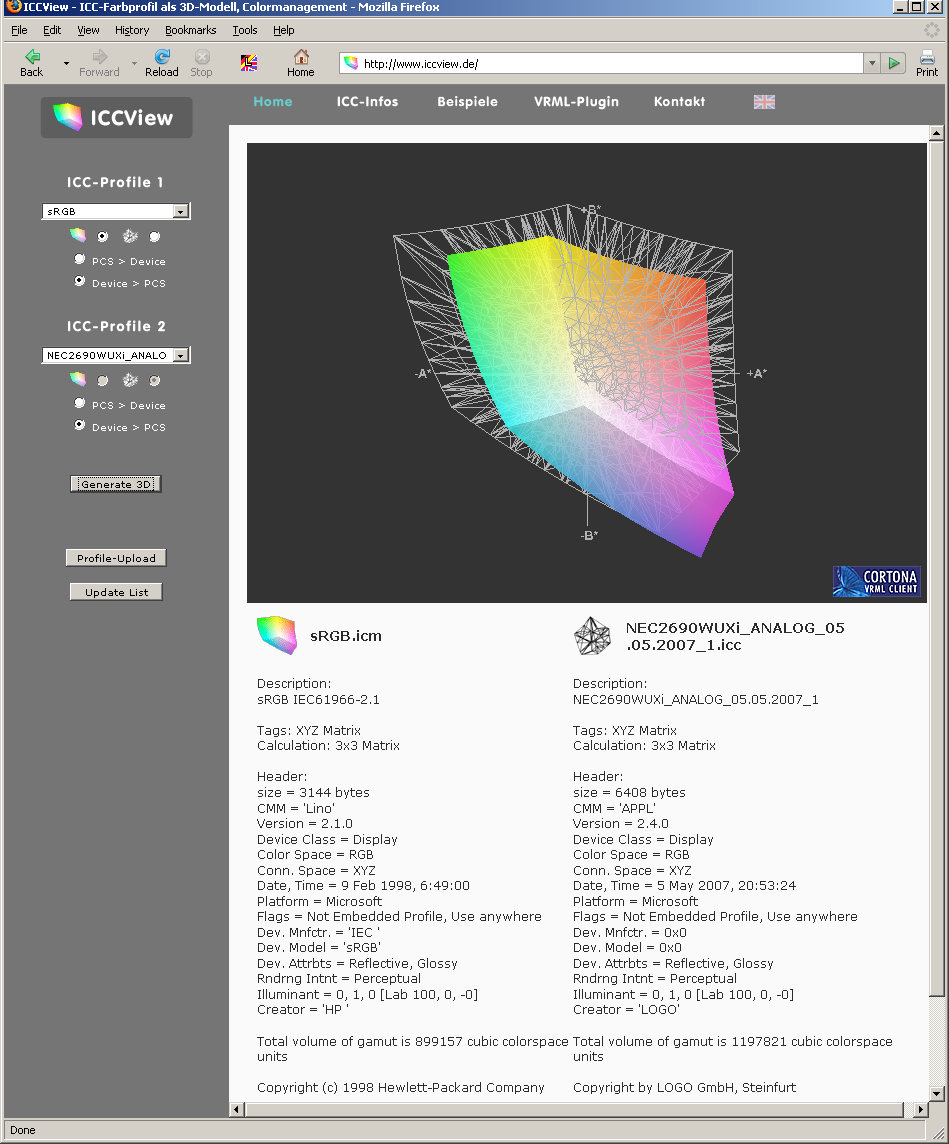Screen dimensions: 949x1144
Task: Click the Print icon in toolbar
Action: pyautogui.click(x=927, y=62)
